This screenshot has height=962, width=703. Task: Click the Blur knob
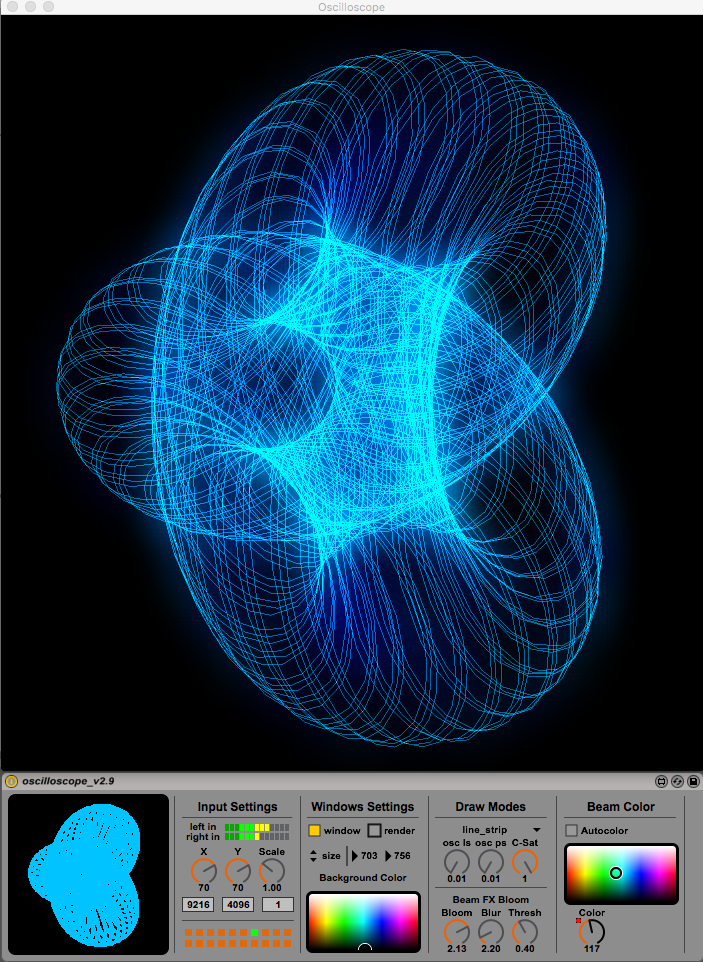click(490, 932)
